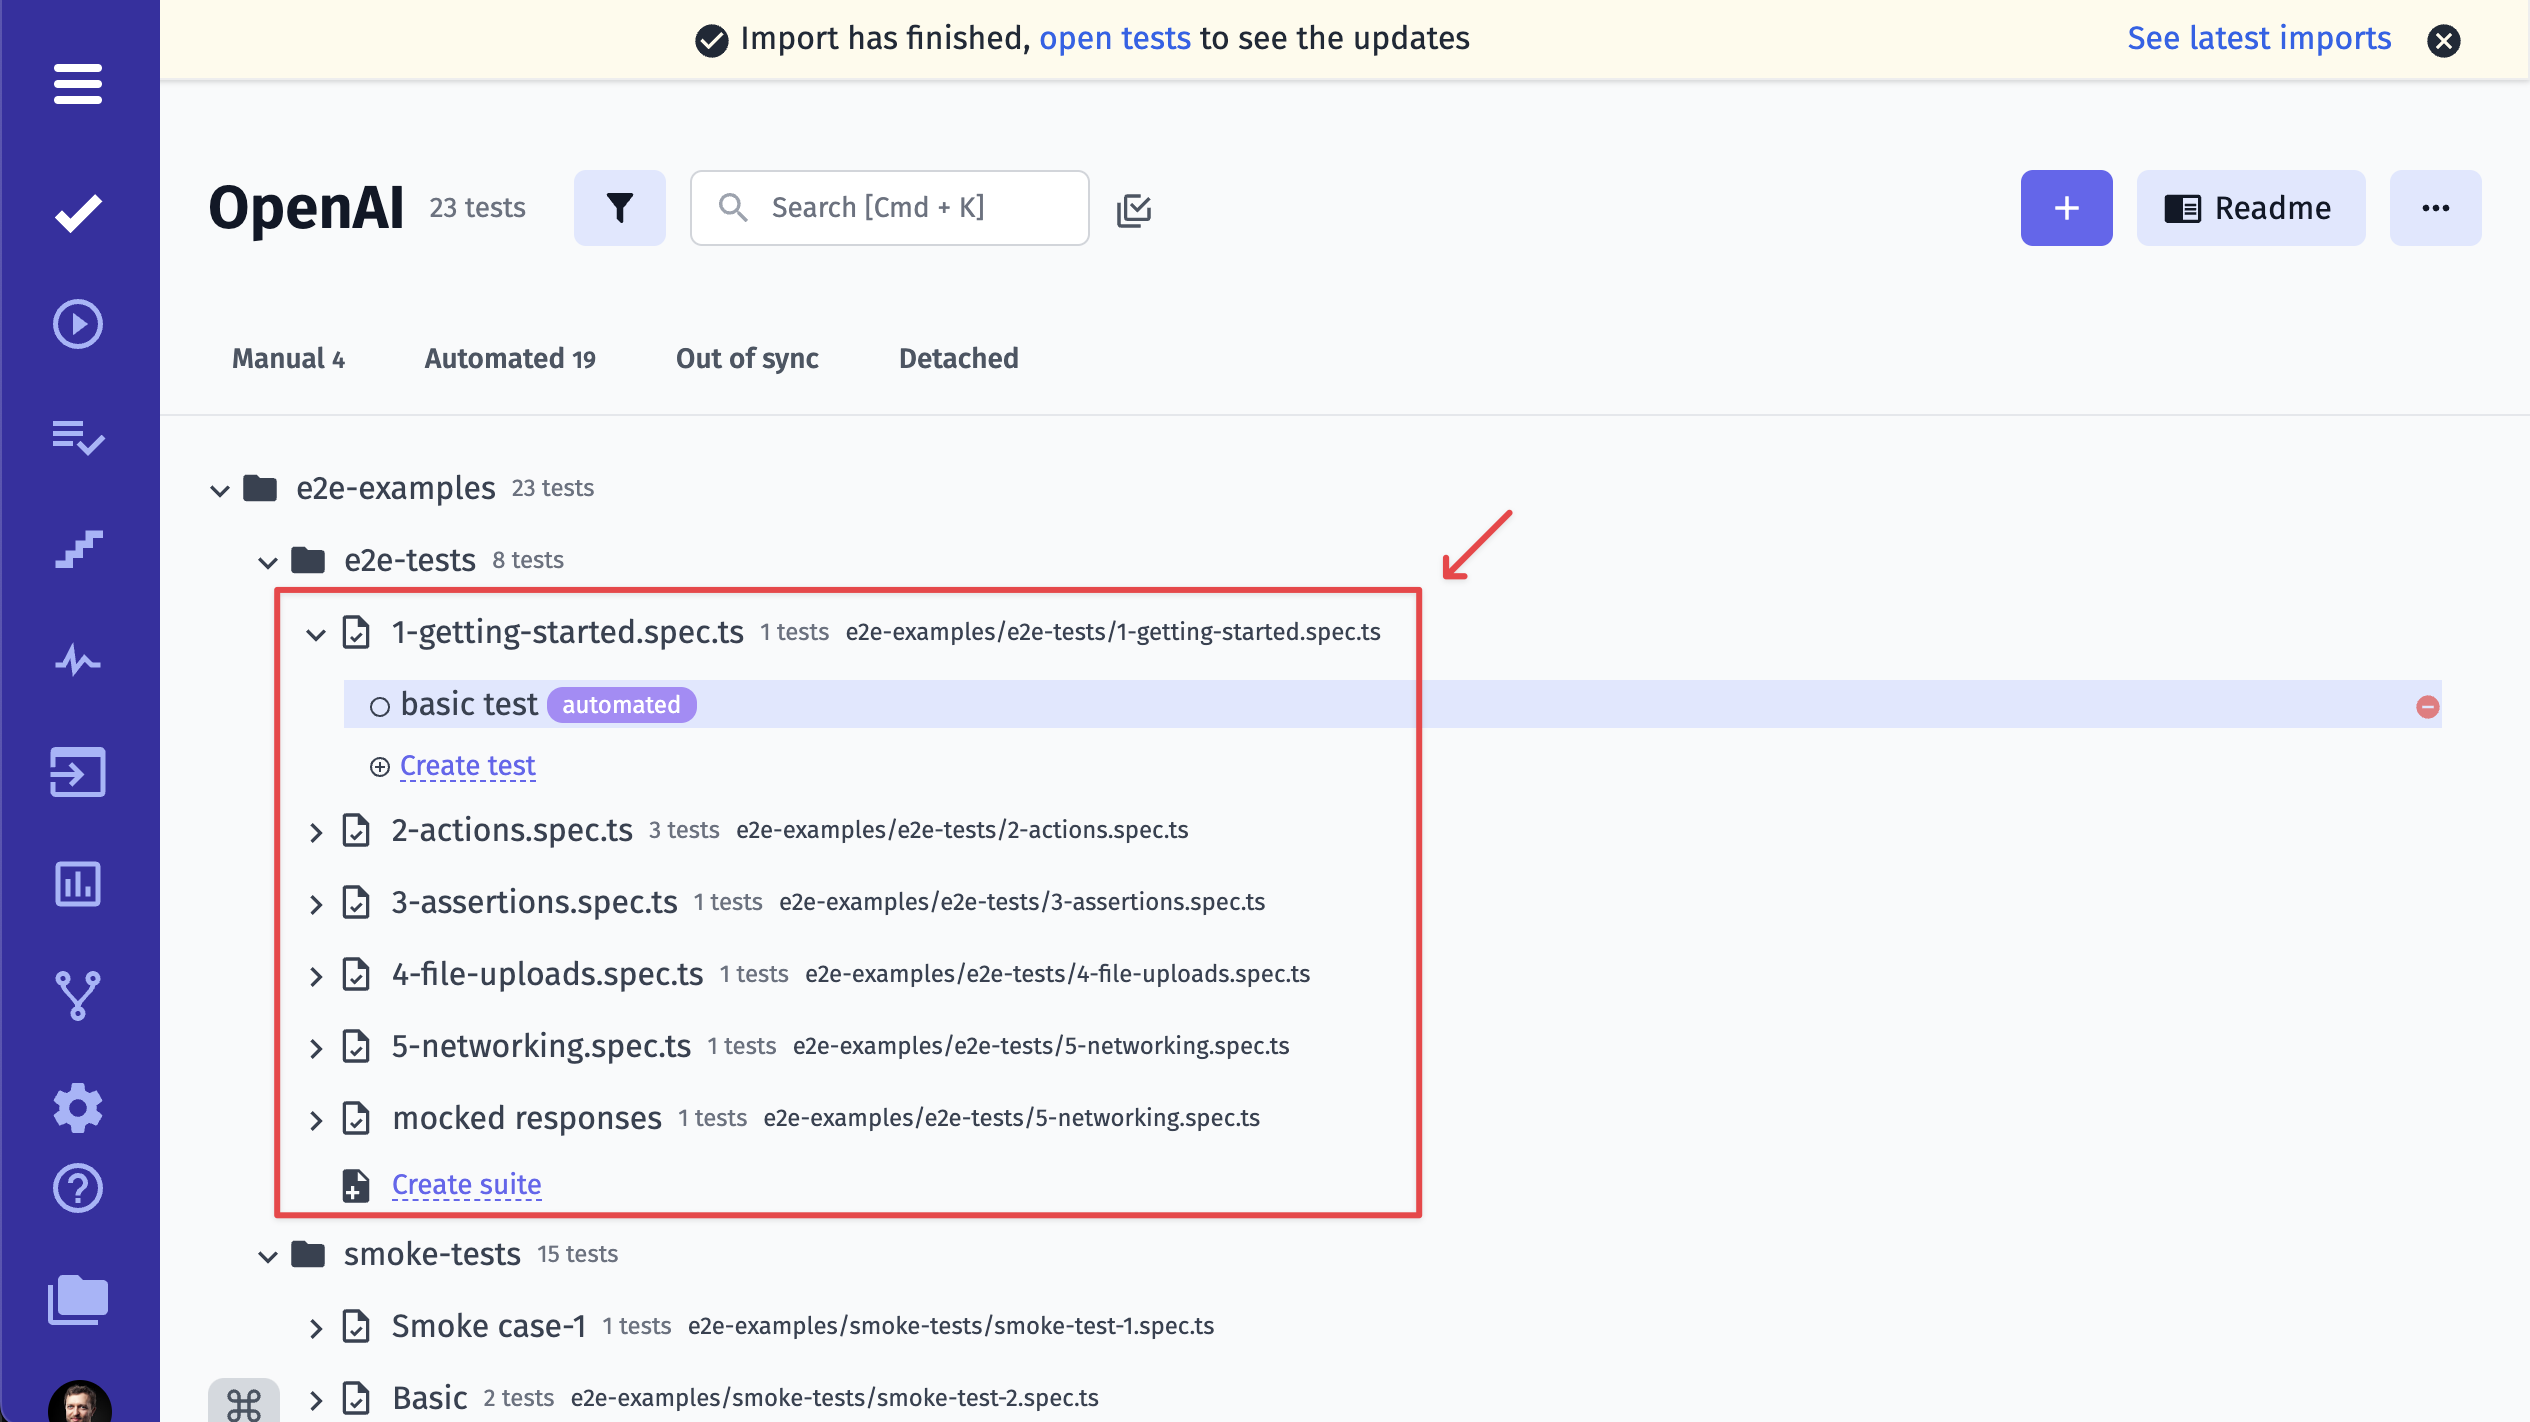Toggle the basic test automated badge
This screenshot has height=1422, width=2530.
[620, 704]
